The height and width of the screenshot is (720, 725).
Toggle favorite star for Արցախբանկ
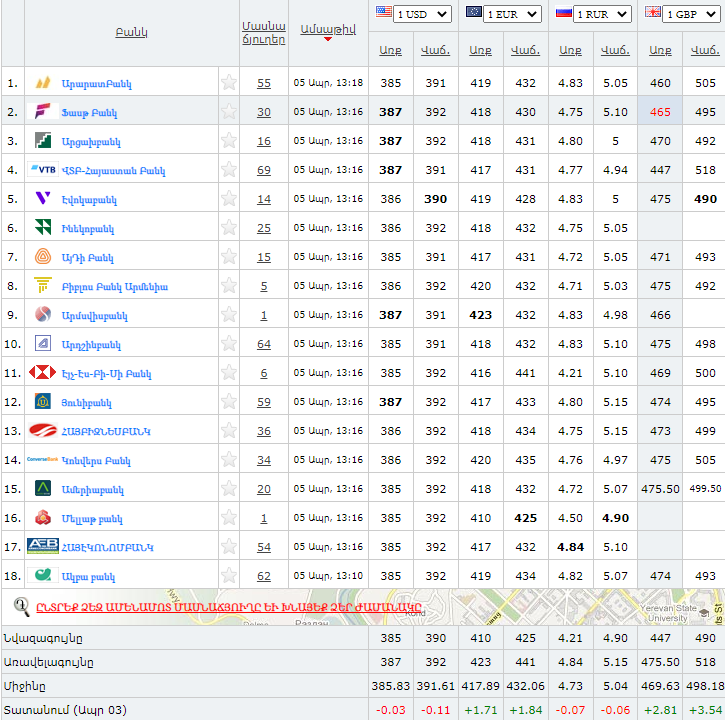point(229,141)
